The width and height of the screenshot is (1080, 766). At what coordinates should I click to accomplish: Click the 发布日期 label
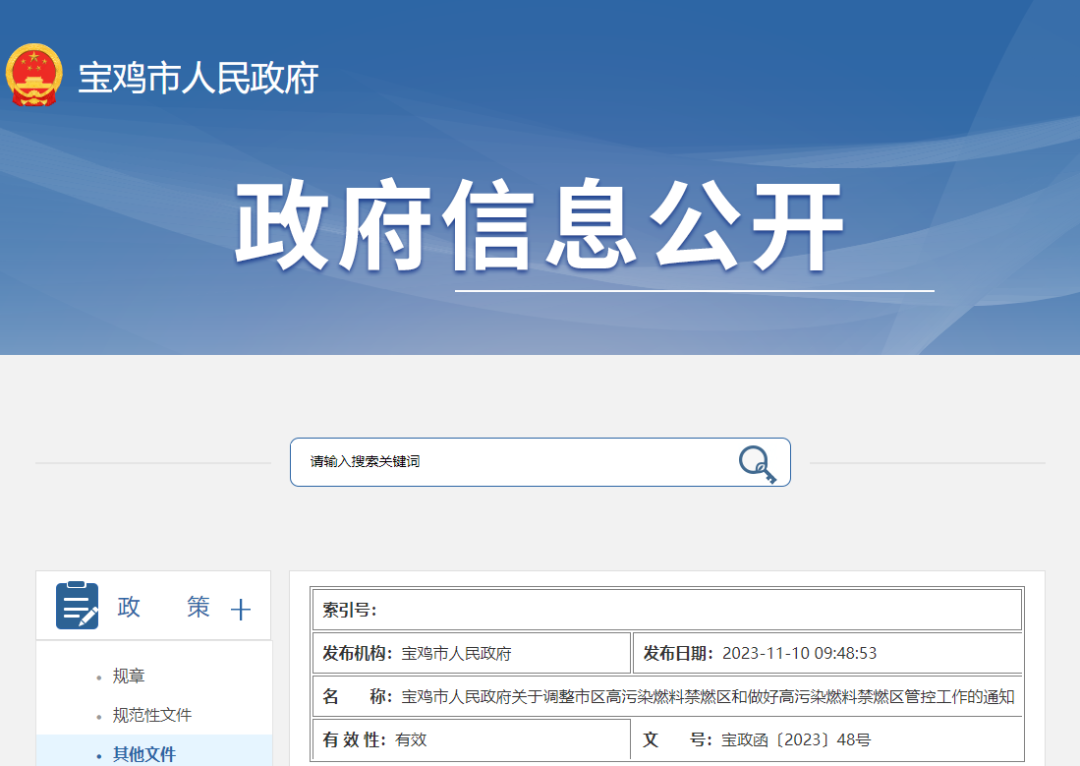(678, 654)
